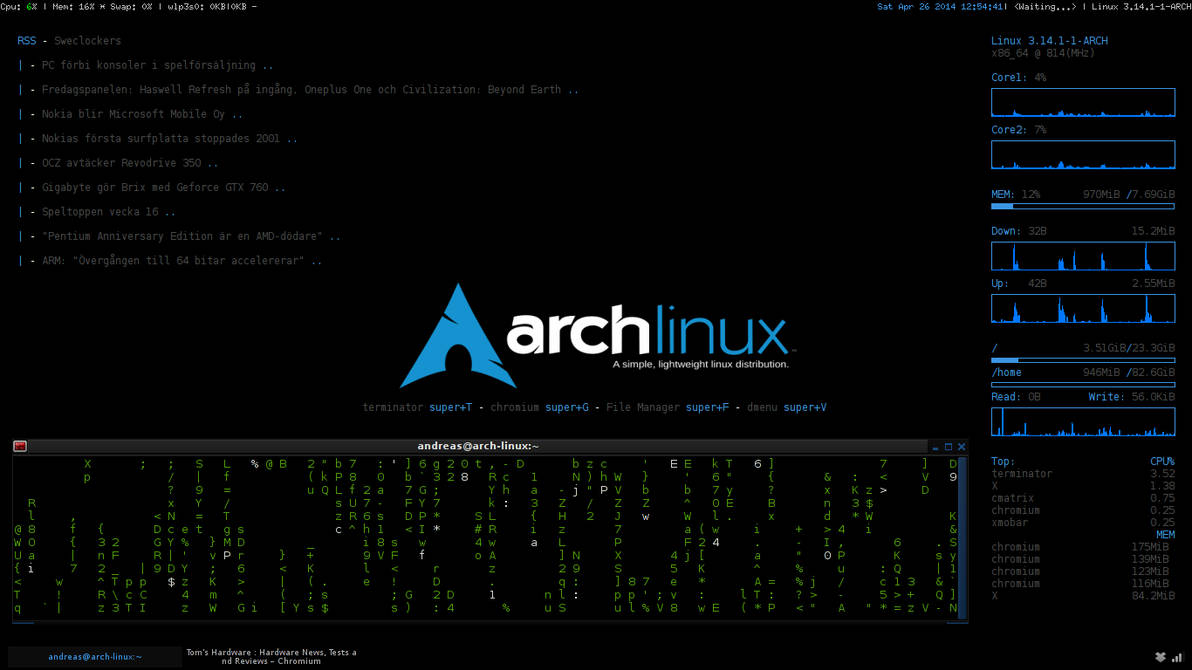Select the Core2 CPU usage graph

click(1083, 154)
